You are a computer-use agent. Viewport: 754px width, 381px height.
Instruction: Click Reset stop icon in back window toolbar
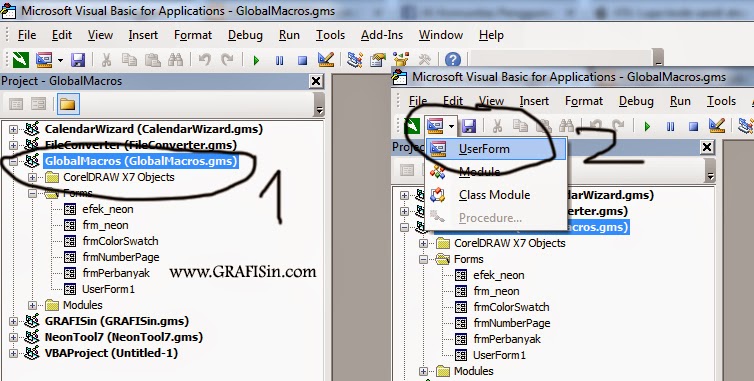coord(302,61)
